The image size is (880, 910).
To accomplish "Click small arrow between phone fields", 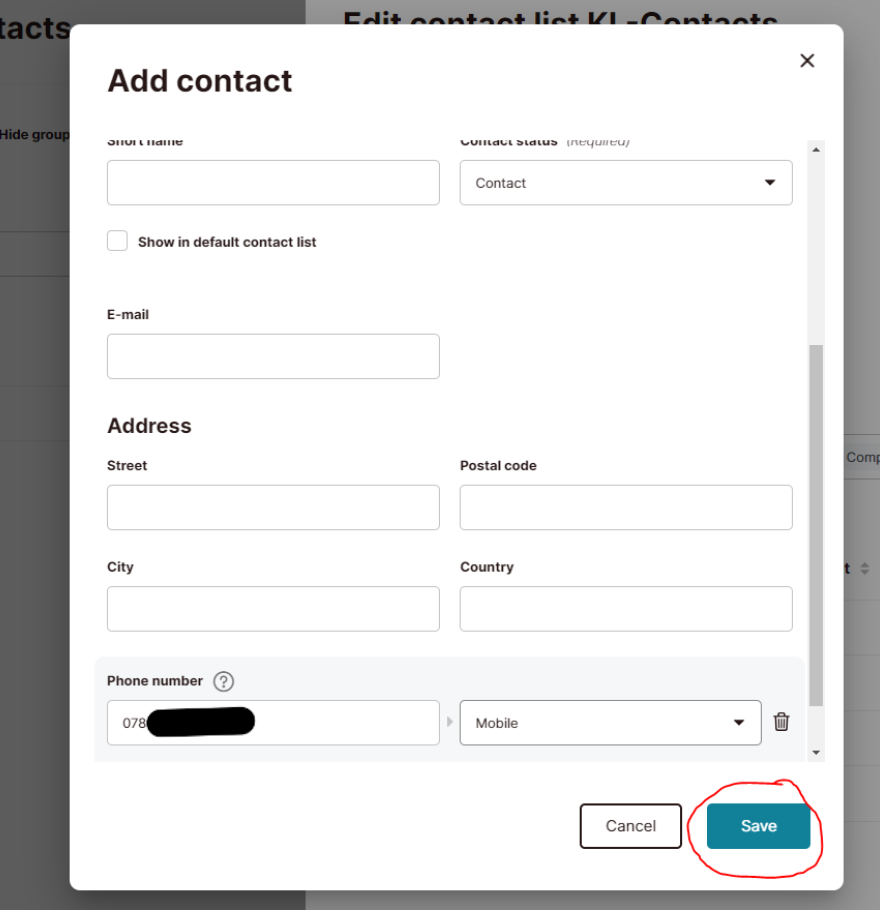I will [449, 722].
